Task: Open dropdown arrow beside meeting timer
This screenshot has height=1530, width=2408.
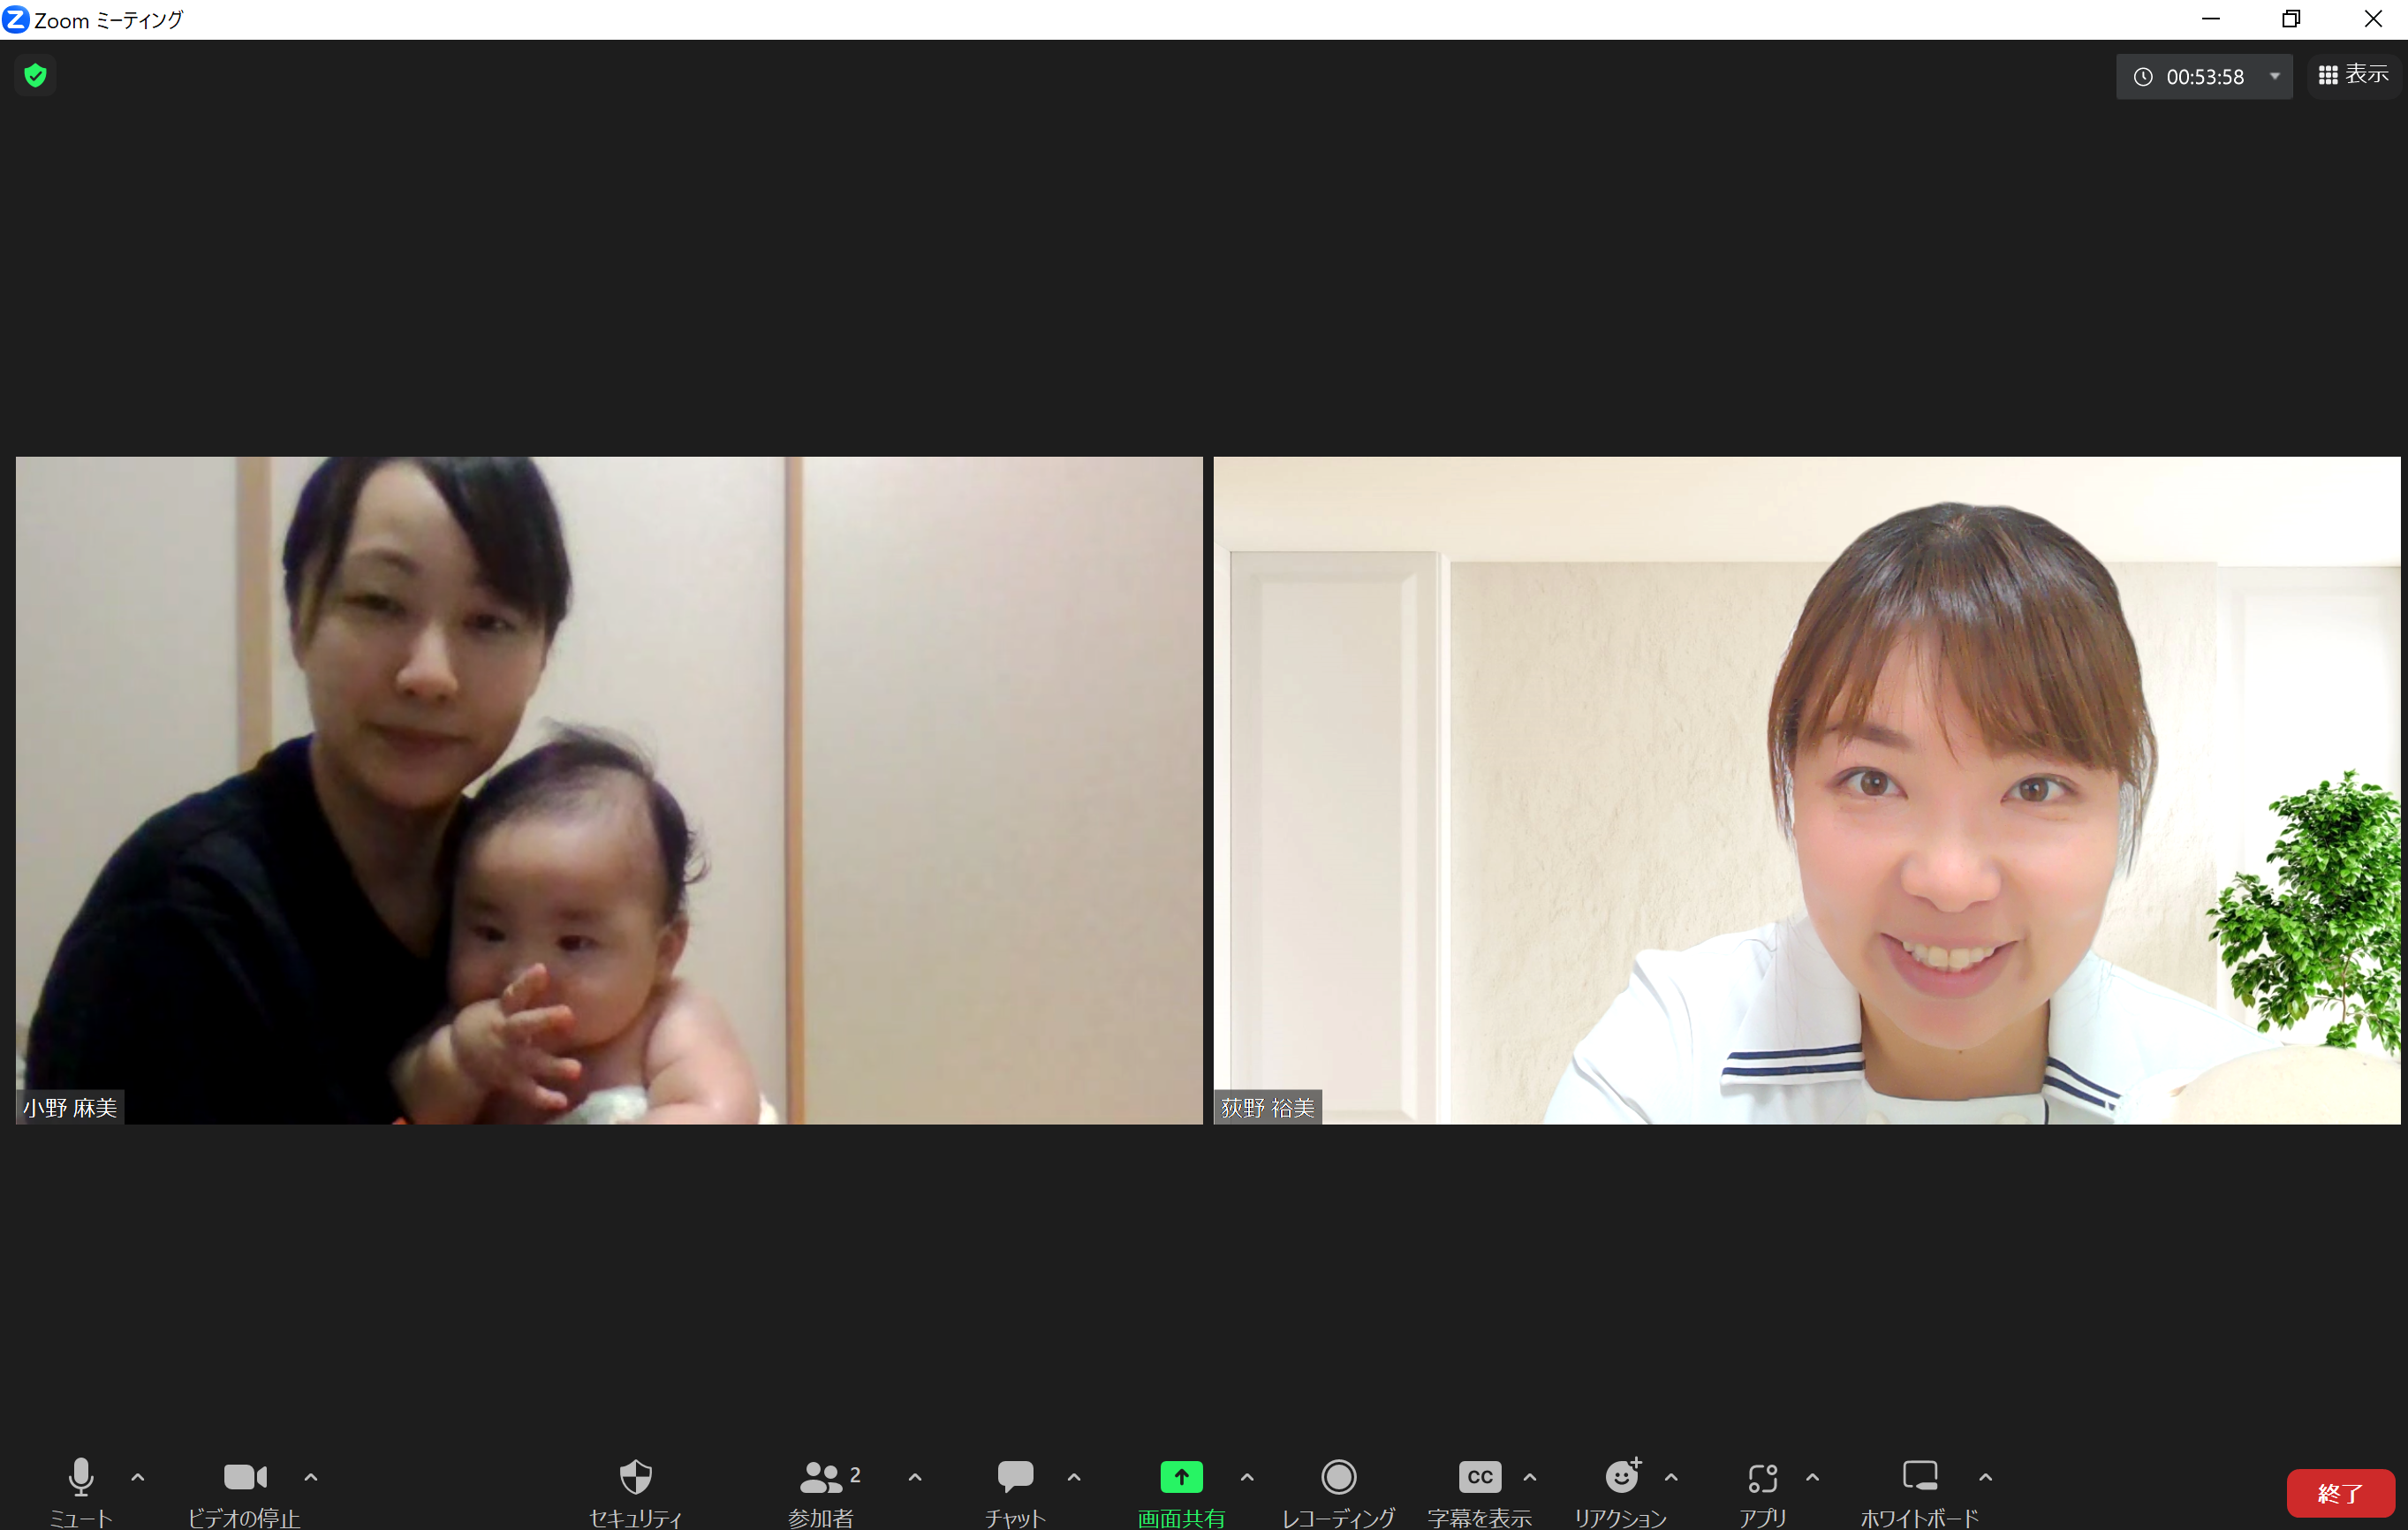Action: click(2275, 76)
